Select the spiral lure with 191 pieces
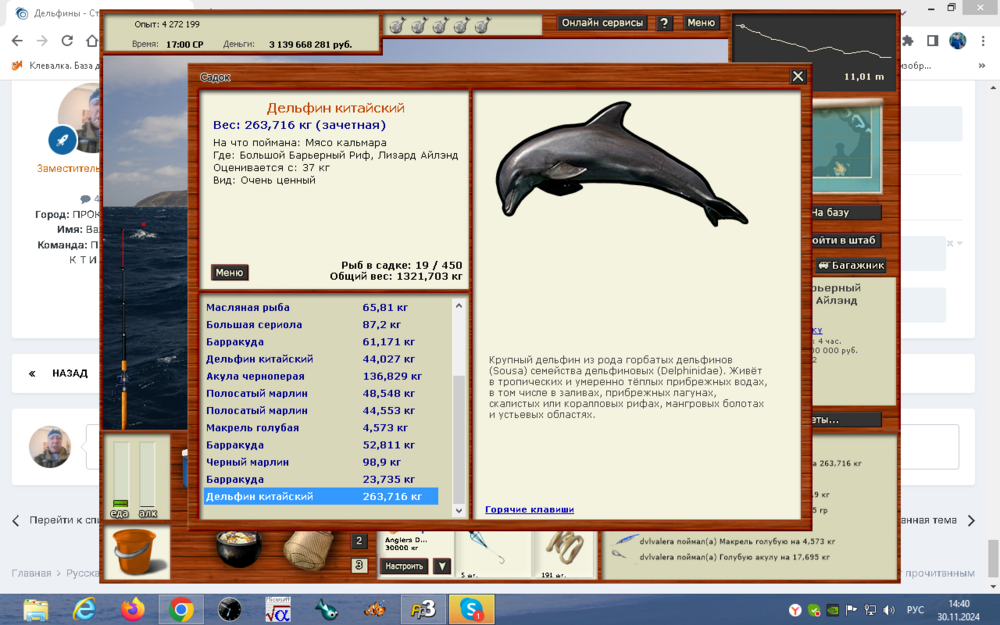The height and width of the screenshot is (625, 1000). 565,549
